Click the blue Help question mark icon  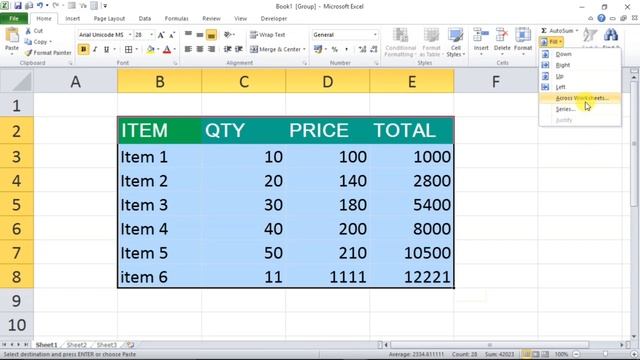601,18
